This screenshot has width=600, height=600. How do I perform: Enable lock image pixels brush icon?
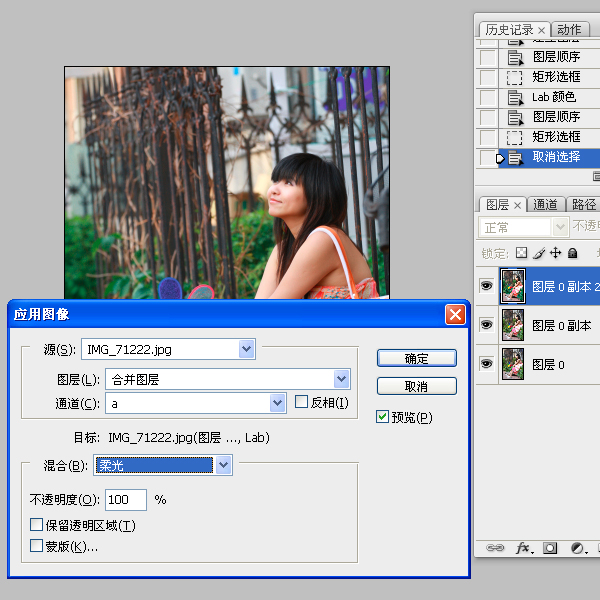[x=539, y=254]
